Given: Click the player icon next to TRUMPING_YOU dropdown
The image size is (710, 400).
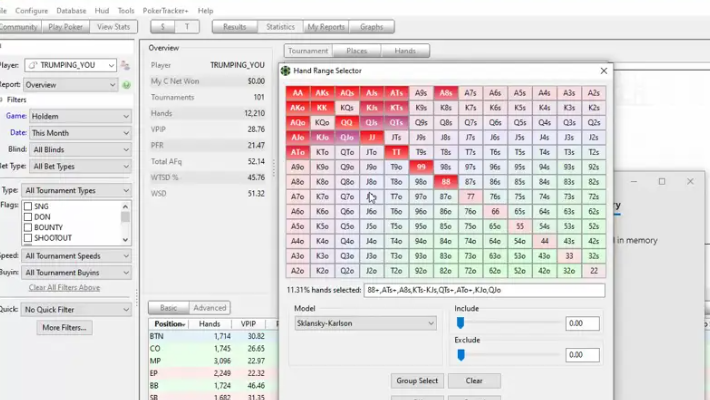Looking at the screenshot, I should pos(125,66).
